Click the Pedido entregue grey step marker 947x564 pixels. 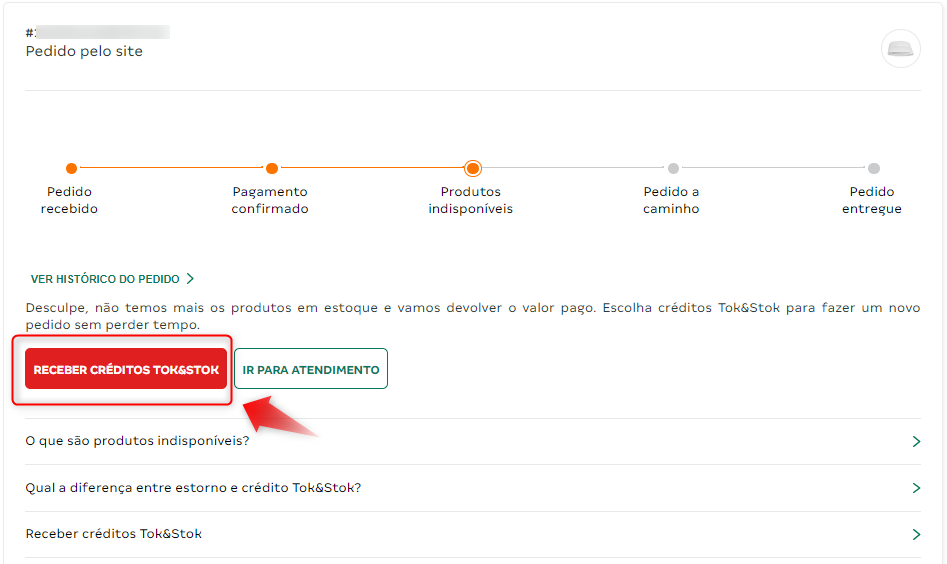(x=874, y=168)
